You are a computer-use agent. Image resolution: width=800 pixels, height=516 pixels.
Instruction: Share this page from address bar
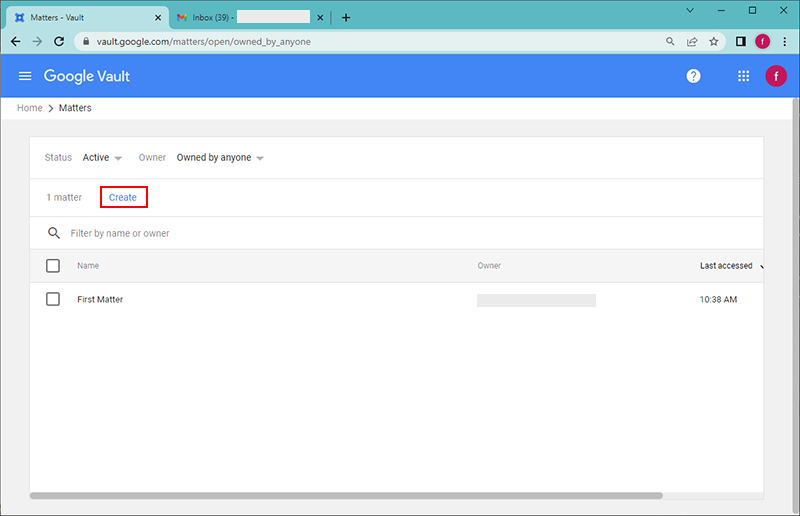coord(692,41)
